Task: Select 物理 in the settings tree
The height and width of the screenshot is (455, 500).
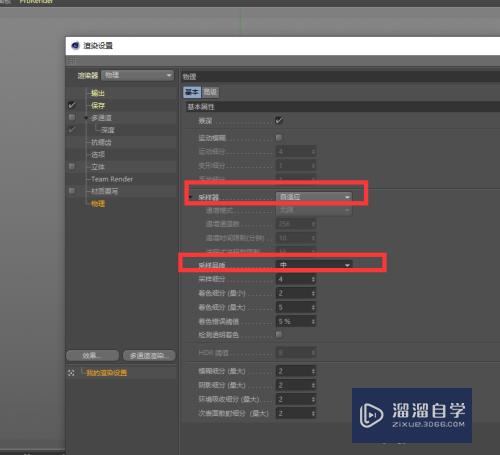Action: 98,204
